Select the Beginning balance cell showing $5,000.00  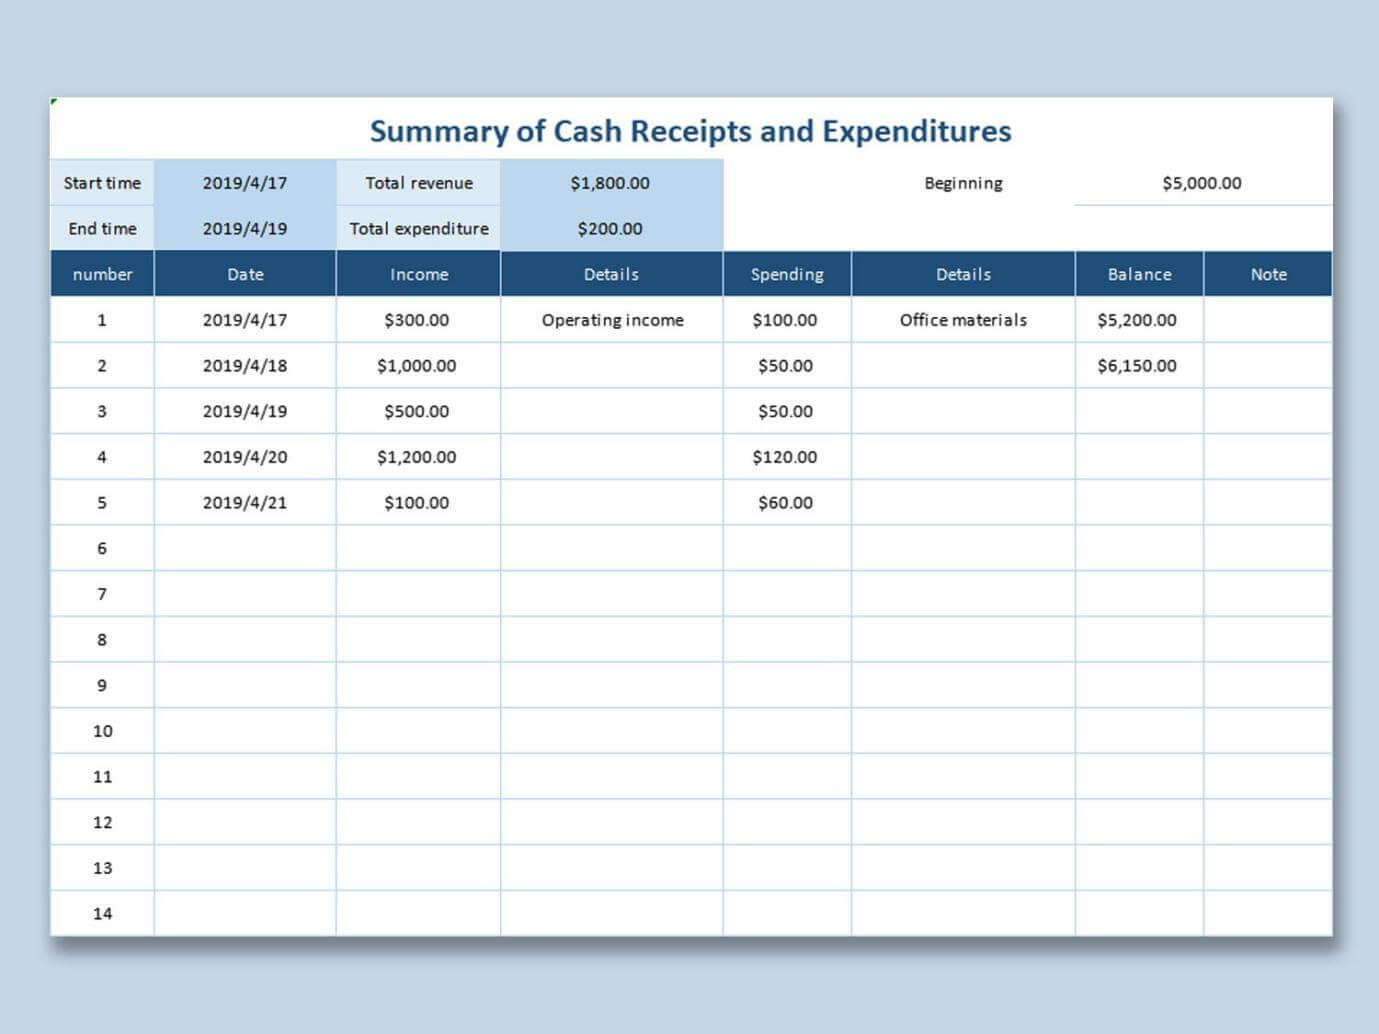pos(1200,183)
